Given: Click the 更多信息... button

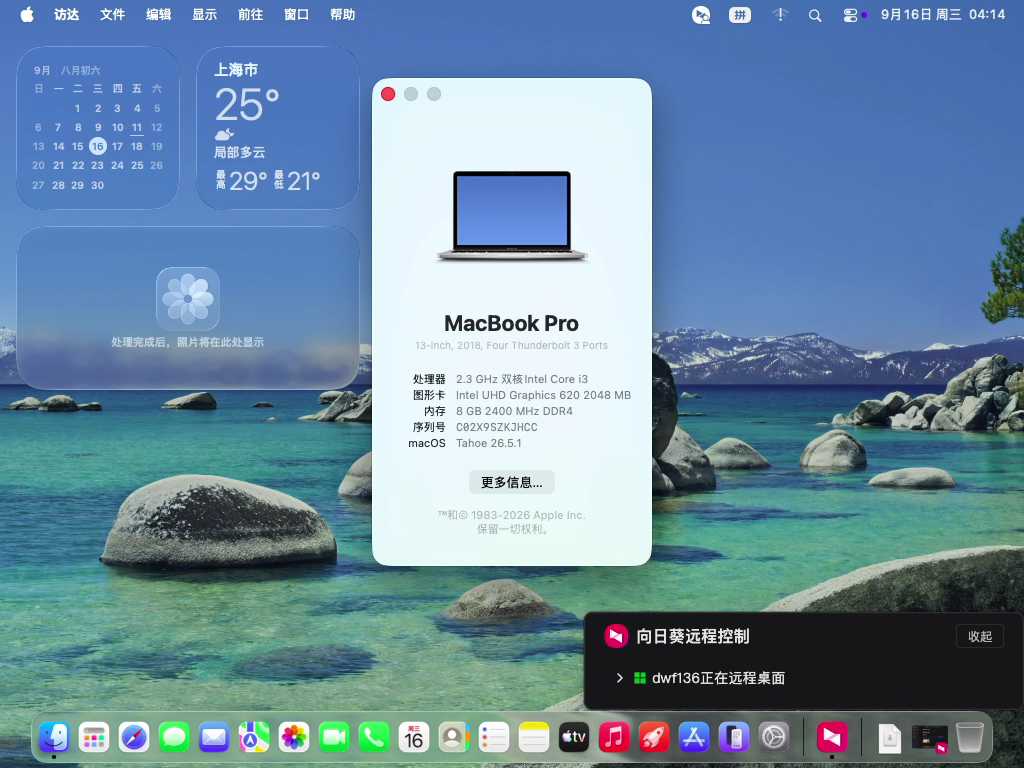Looking at the screenshot, I should coord(511,483).
